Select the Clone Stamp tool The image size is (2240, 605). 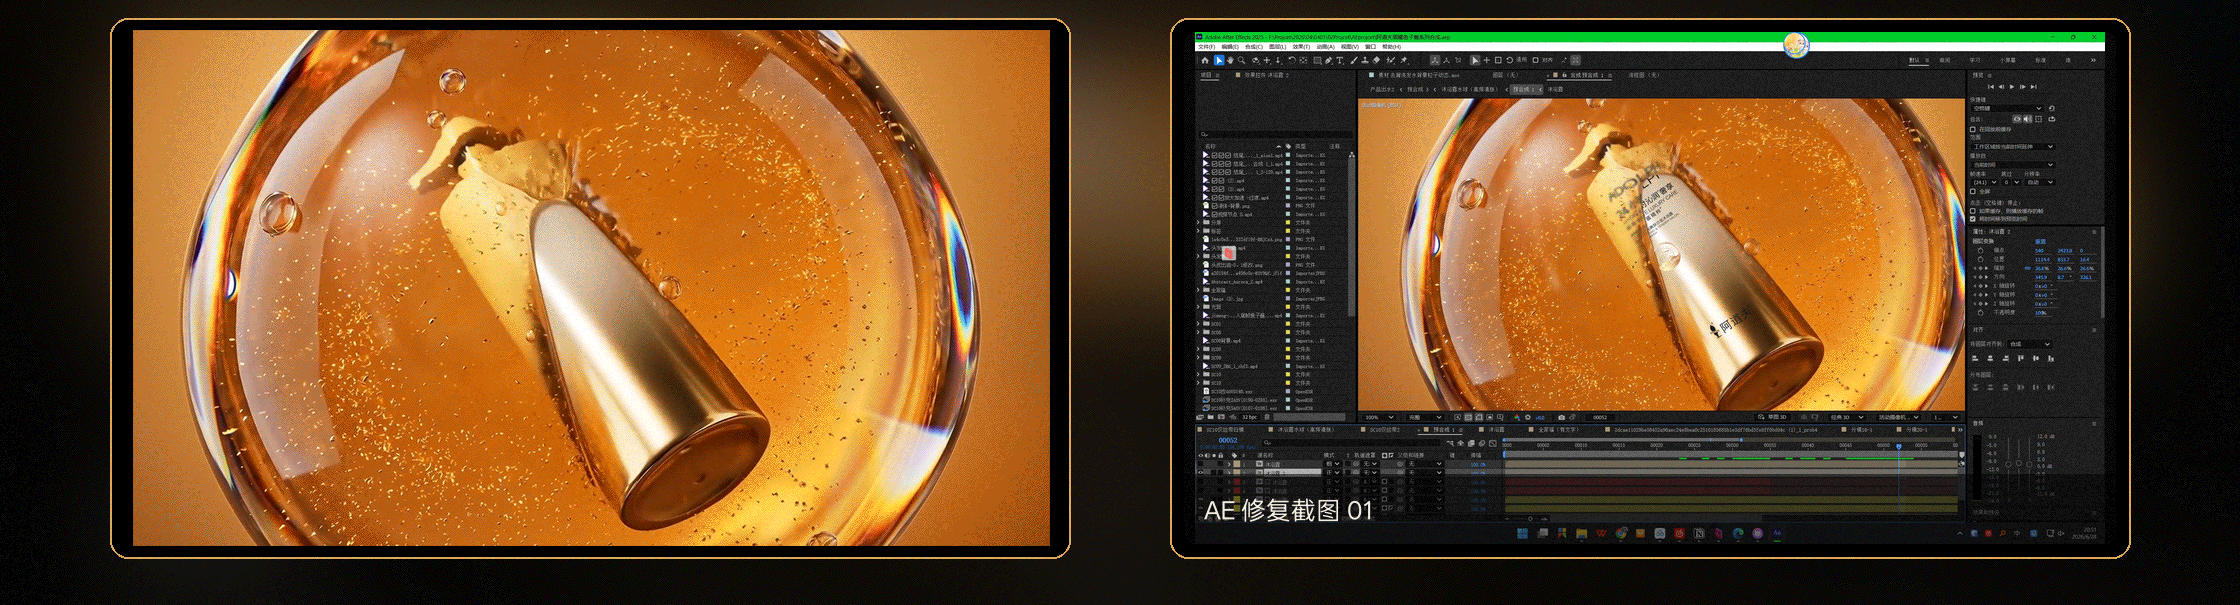point(1365,60)
